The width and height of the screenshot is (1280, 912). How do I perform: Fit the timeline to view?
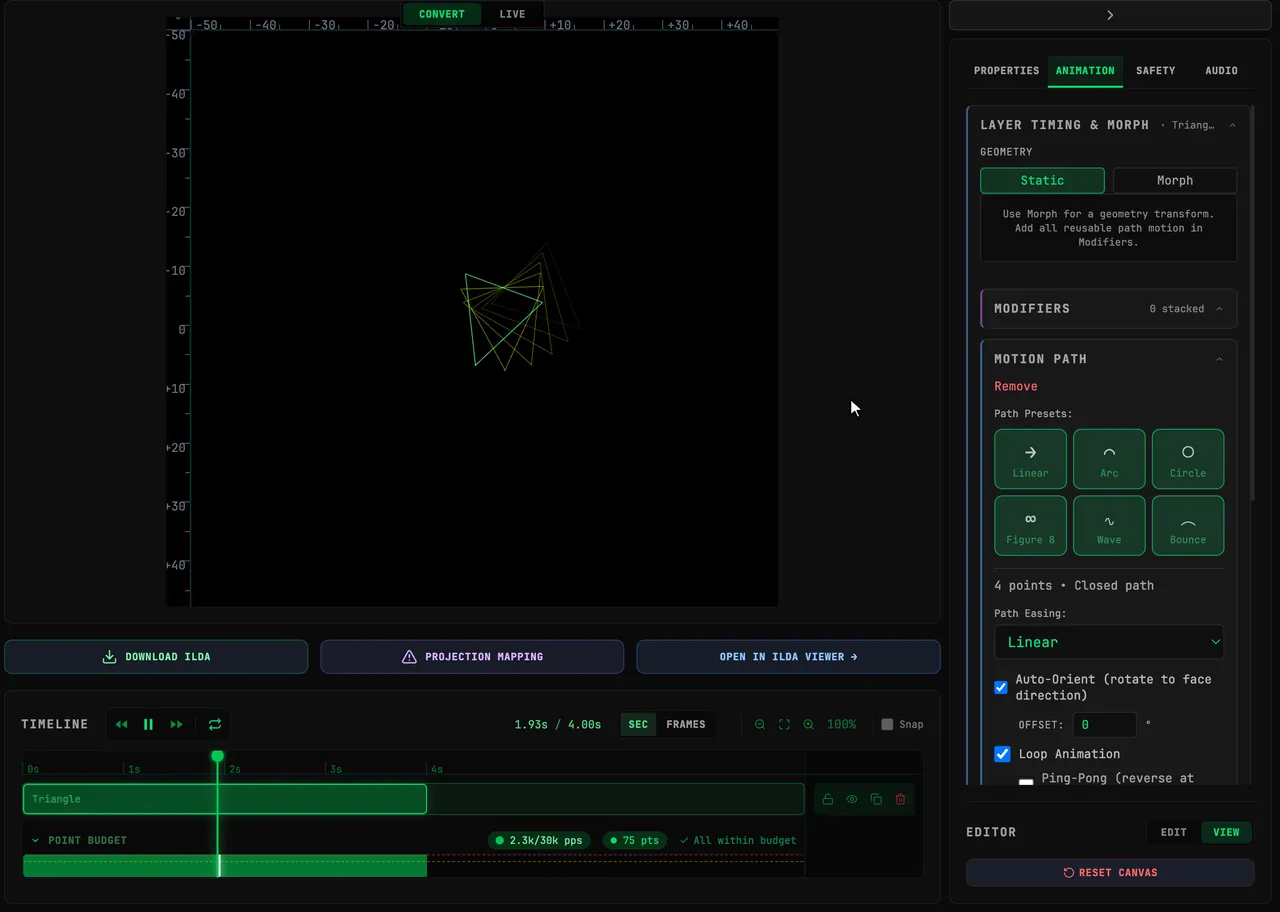pos(784,725)
